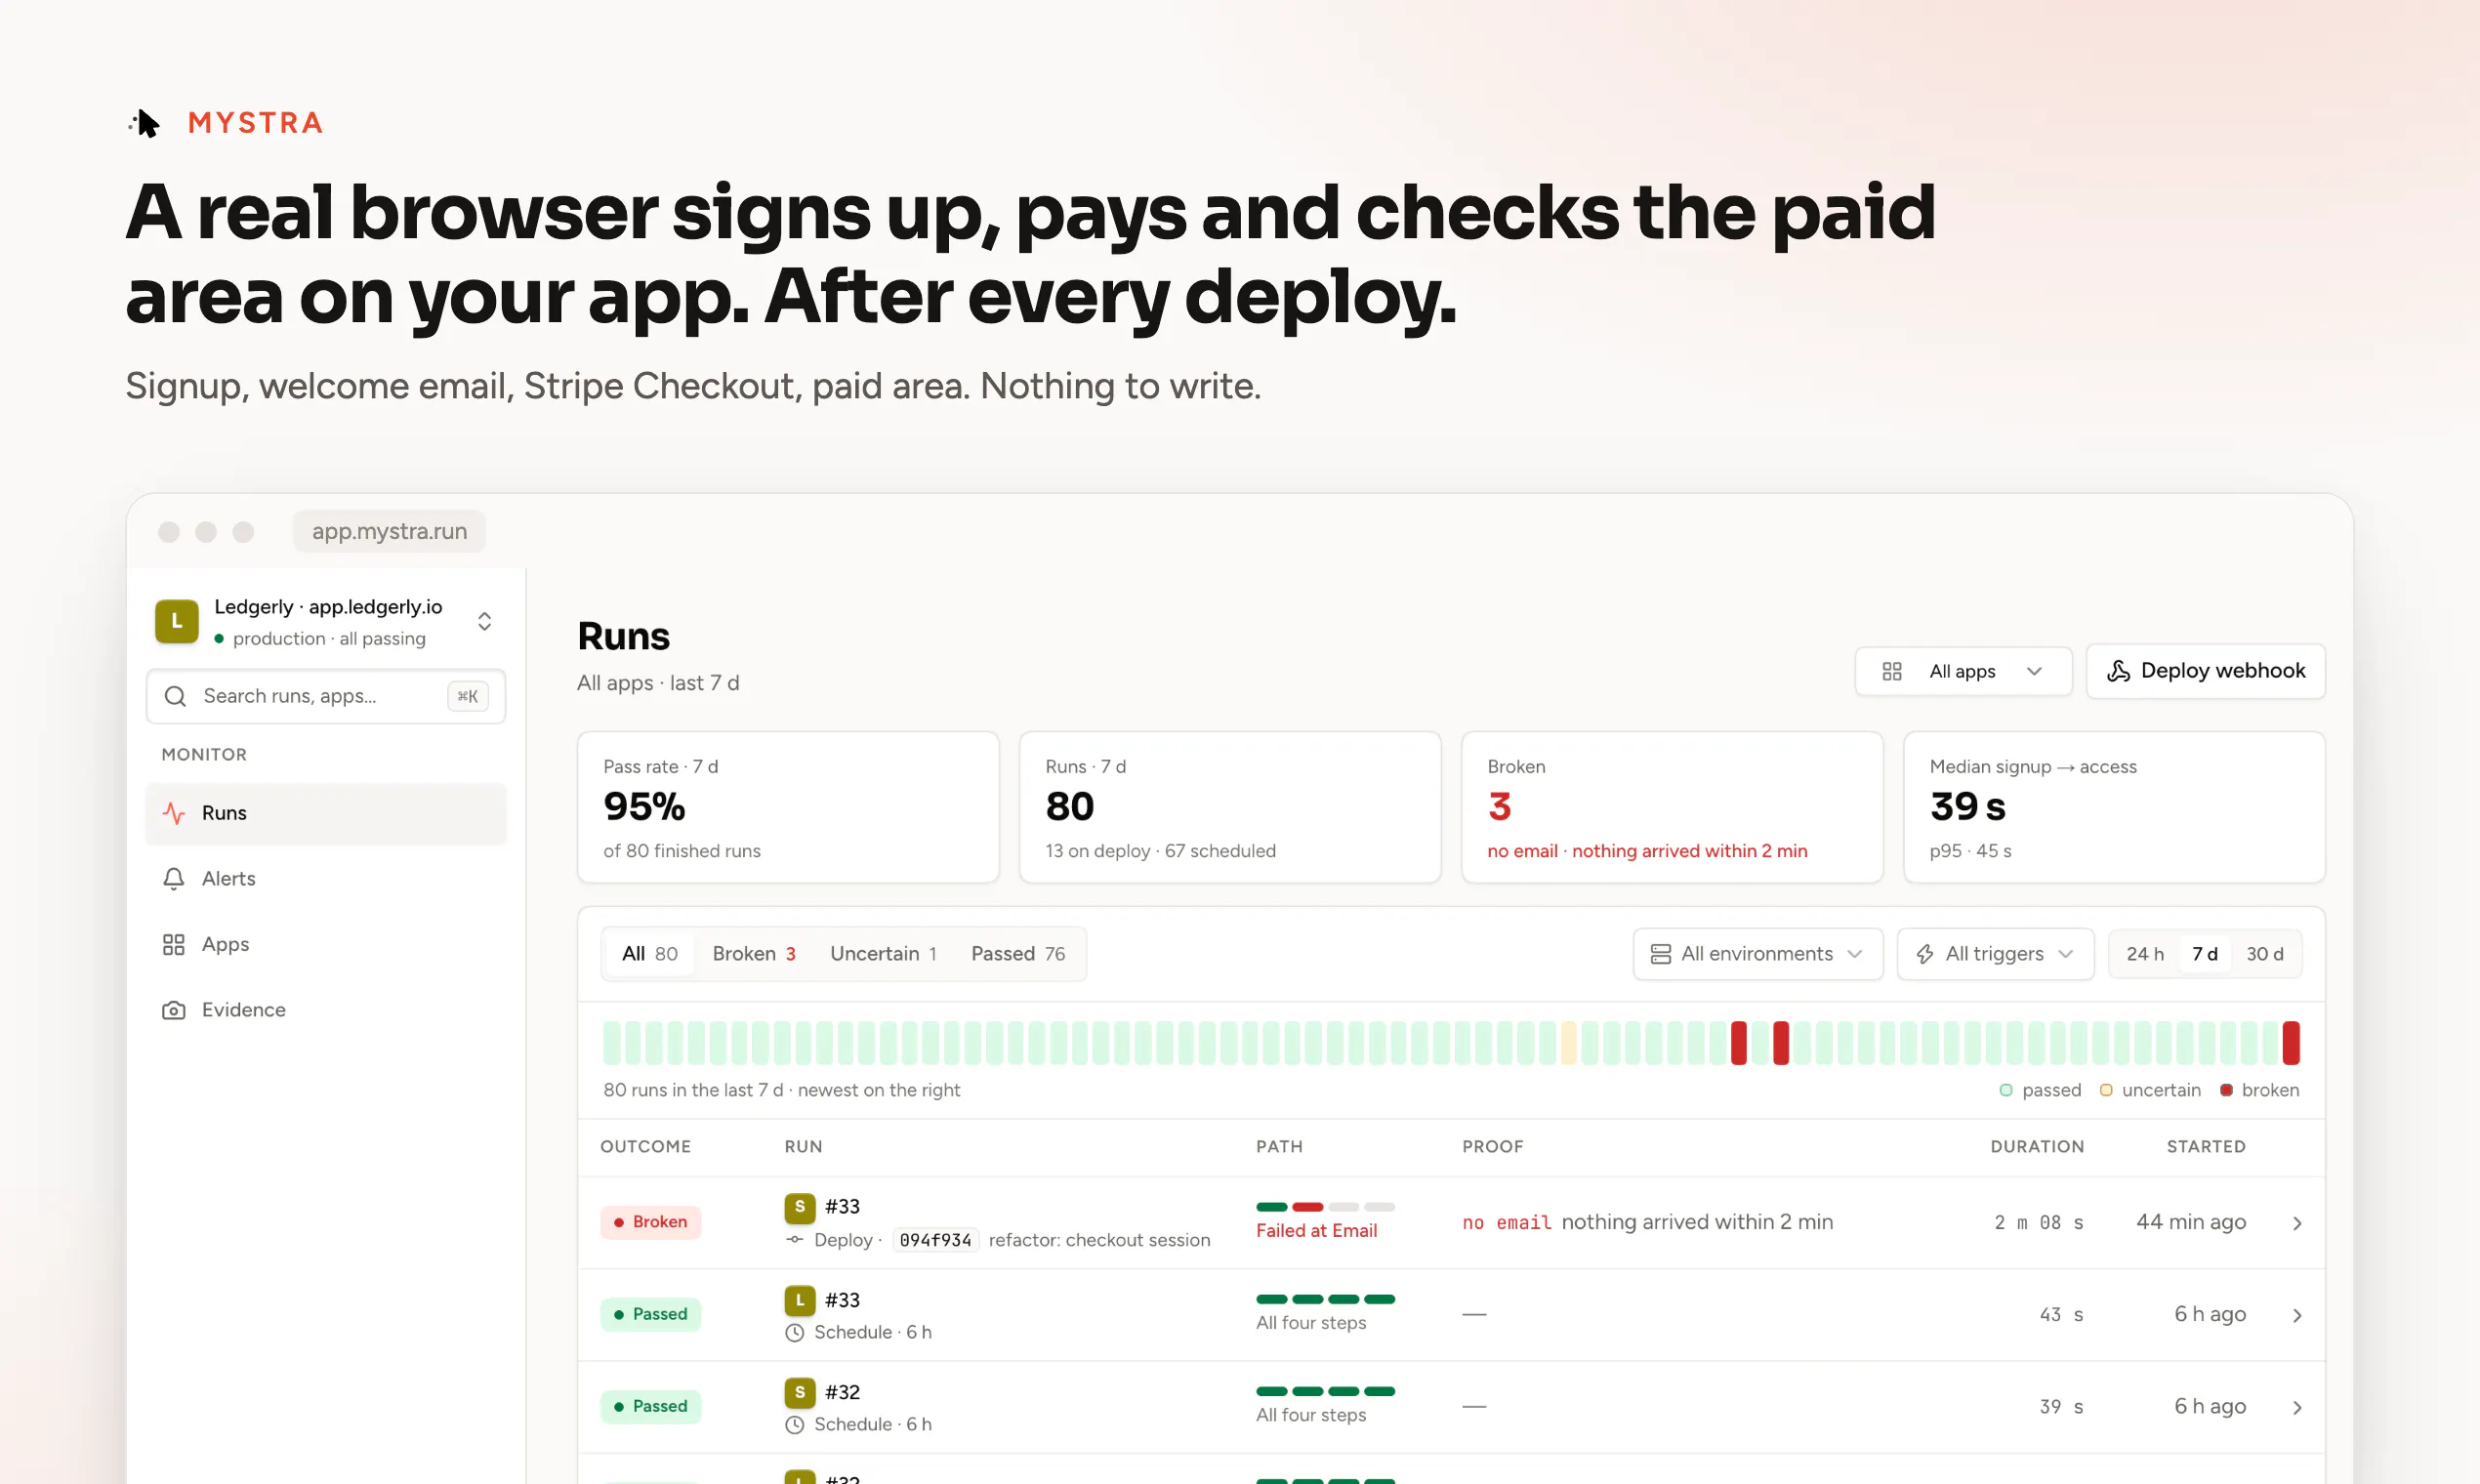The image size is (2480, 1484).
Task: Switch to the All 80 tab
Action: (x=650, y=954)
